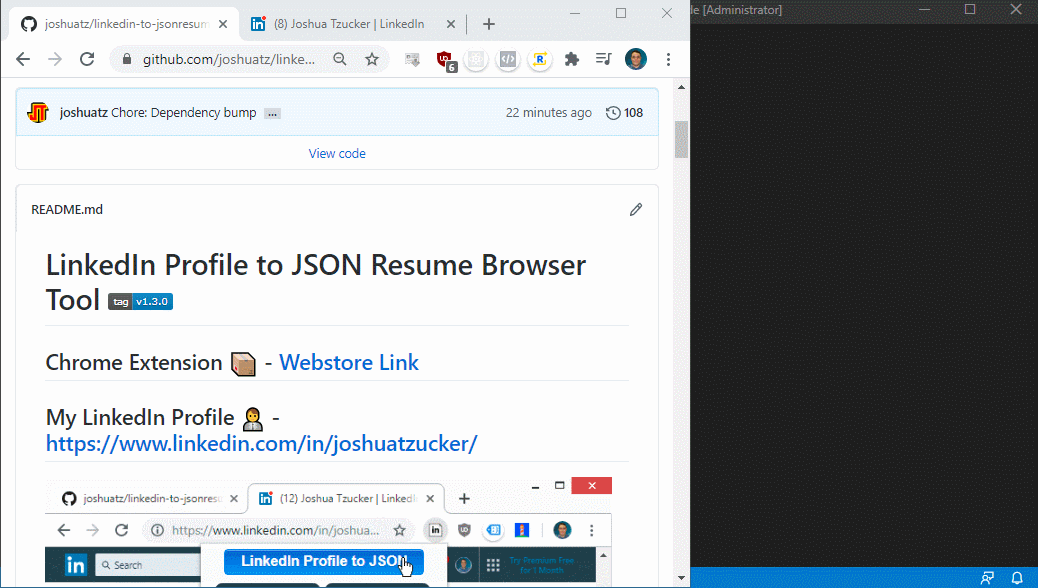
Task: Click the 'Chrome Extension' heading text
Action: coord(134,363)
